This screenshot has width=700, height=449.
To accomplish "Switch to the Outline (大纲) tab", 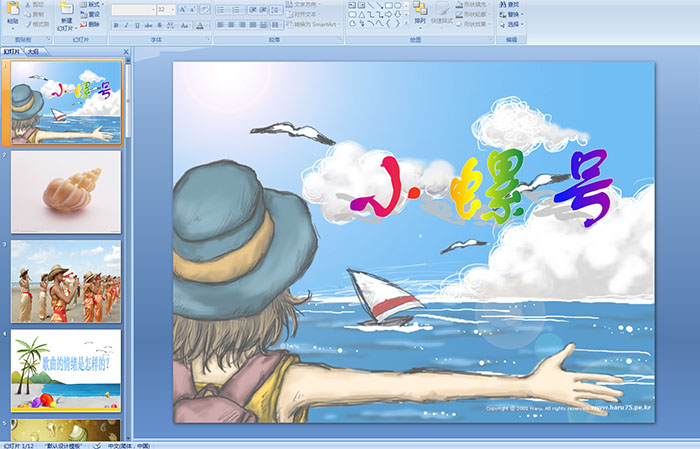I will tap(33, 50).
